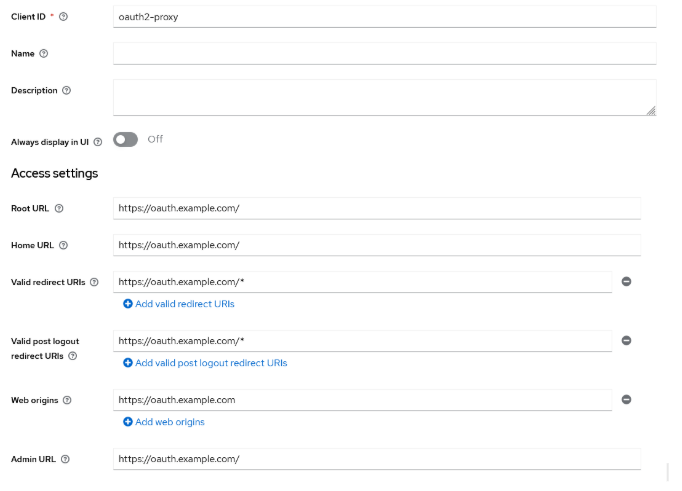Screen dimensions: 682x491
Task: Click Add web origins link
Action: [x=164, y=422]
